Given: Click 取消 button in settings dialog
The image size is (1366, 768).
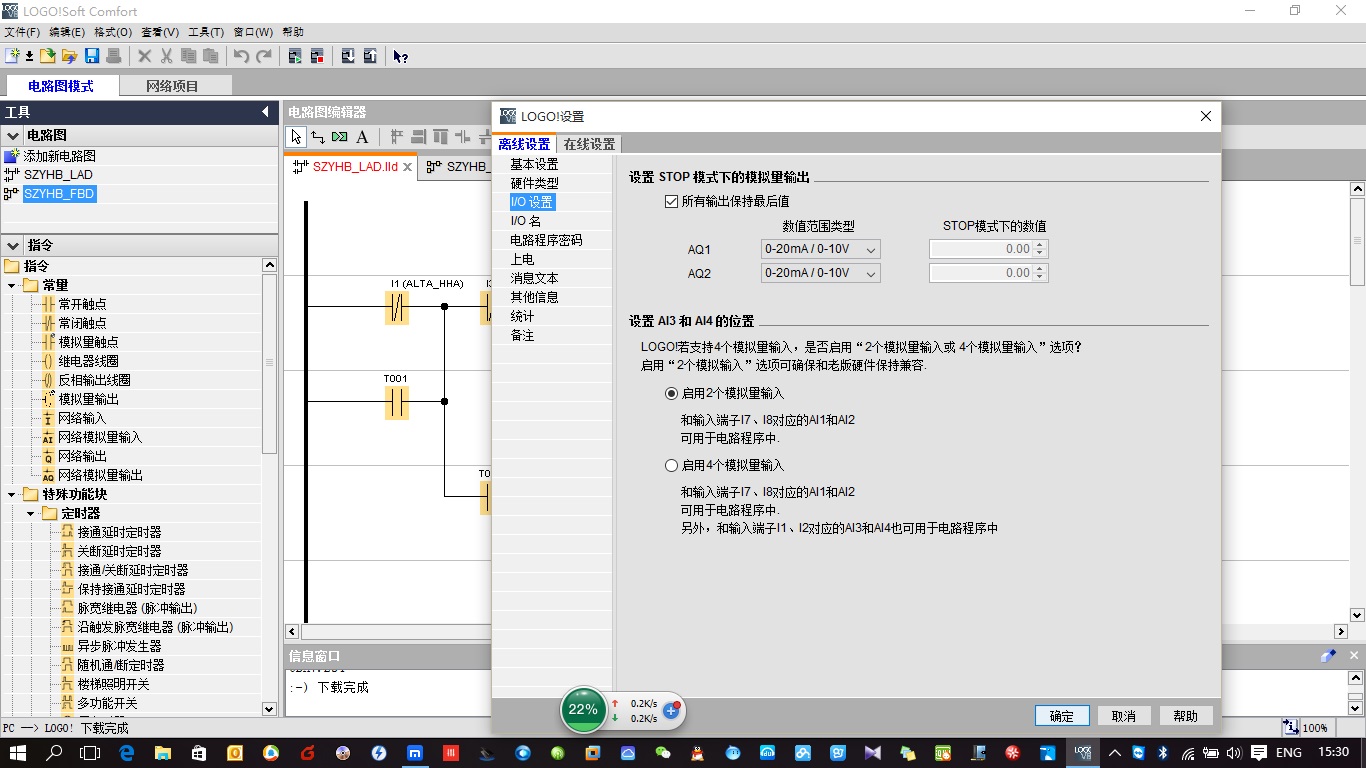Looking at the screenshot, I should tap(1124, 716).
